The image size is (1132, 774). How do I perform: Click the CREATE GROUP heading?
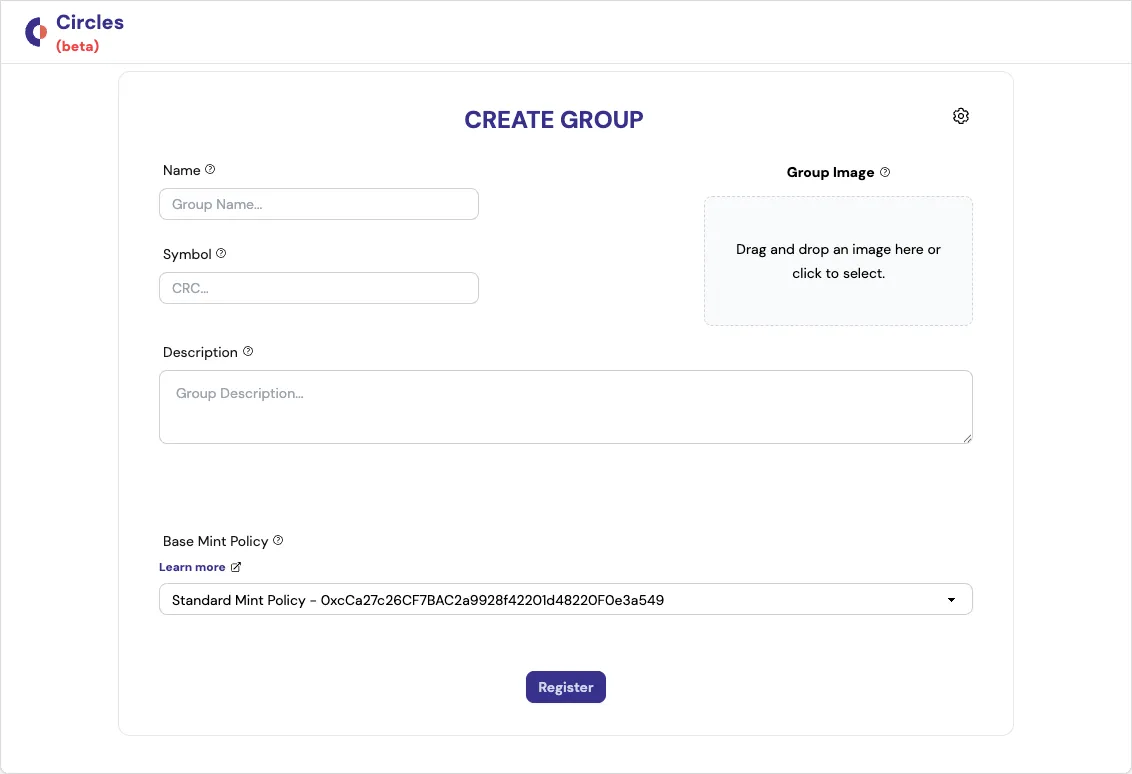pos(554,120)
